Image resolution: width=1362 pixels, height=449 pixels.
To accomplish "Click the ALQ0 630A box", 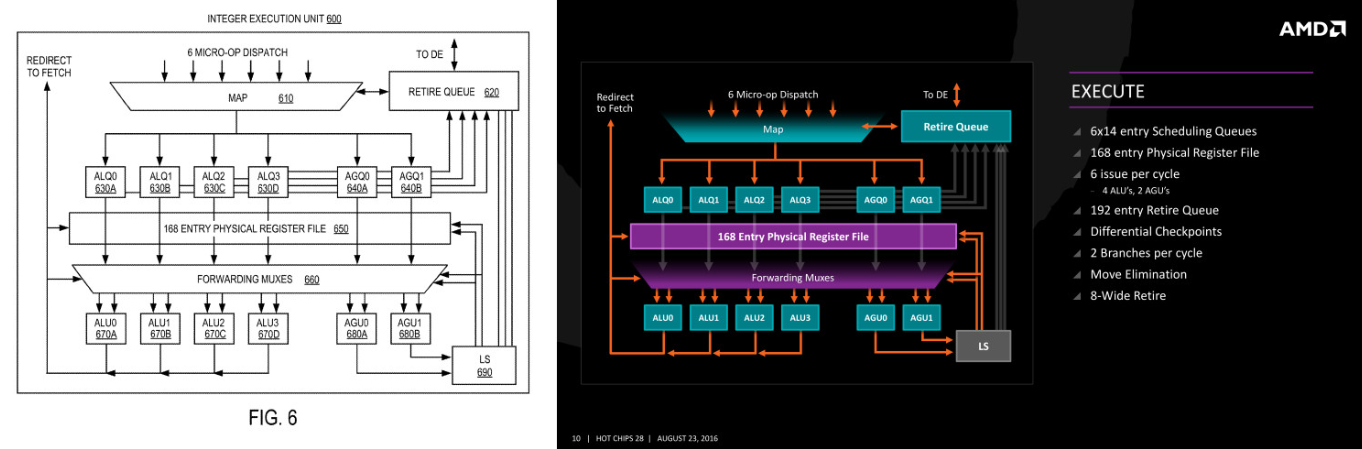I will (106, 181).
